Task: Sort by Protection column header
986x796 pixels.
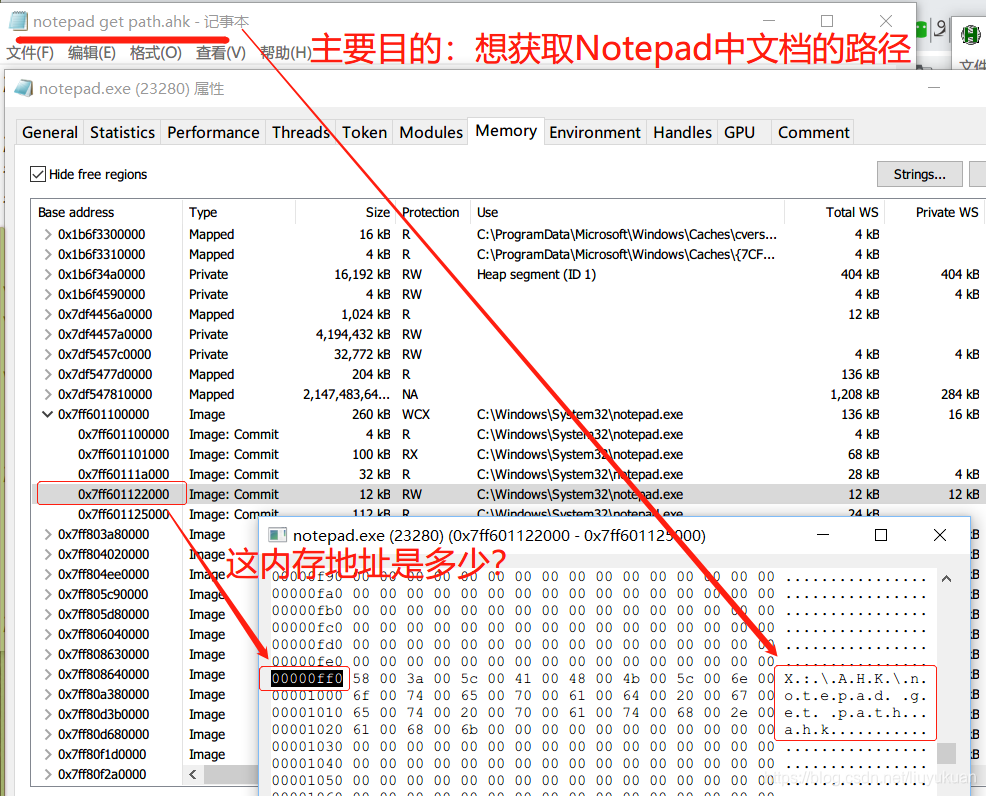Action: pyautogui.click(x=433, y=213)
